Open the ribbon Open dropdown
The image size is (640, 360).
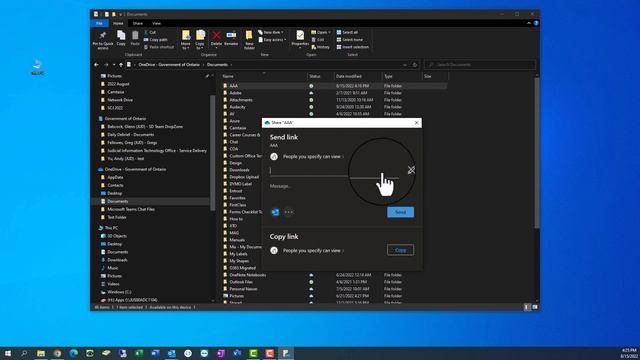[321, 32]
